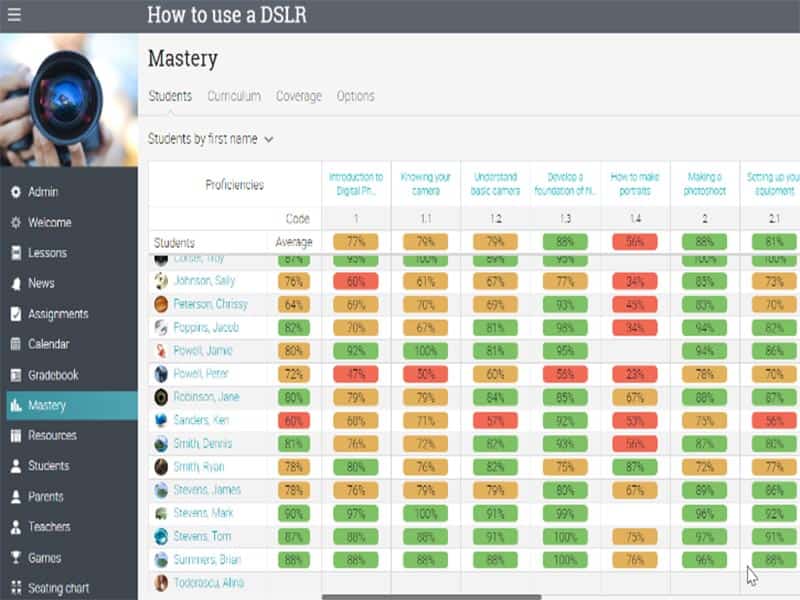Click Todorascu, Alina's avatar

coord(161,583)
